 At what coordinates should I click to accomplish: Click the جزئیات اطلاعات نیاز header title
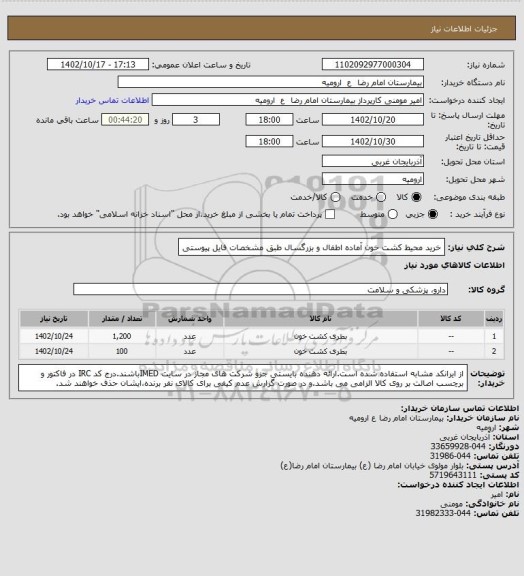(464, 29)
